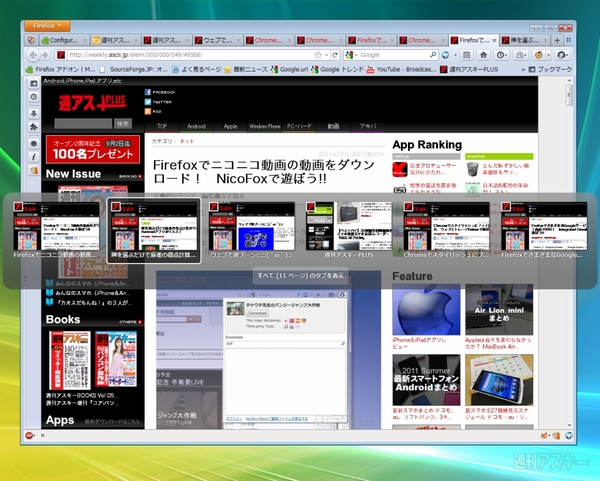This screenshot has width=600, height=481.
Task: Open the gear settings icon in left sidebar strip
Action: coord(34,143)
